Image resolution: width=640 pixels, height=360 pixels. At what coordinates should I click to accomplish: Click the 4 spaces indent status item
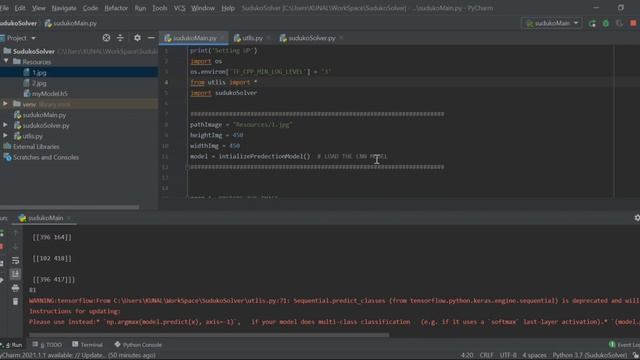[x=534, y=356]
